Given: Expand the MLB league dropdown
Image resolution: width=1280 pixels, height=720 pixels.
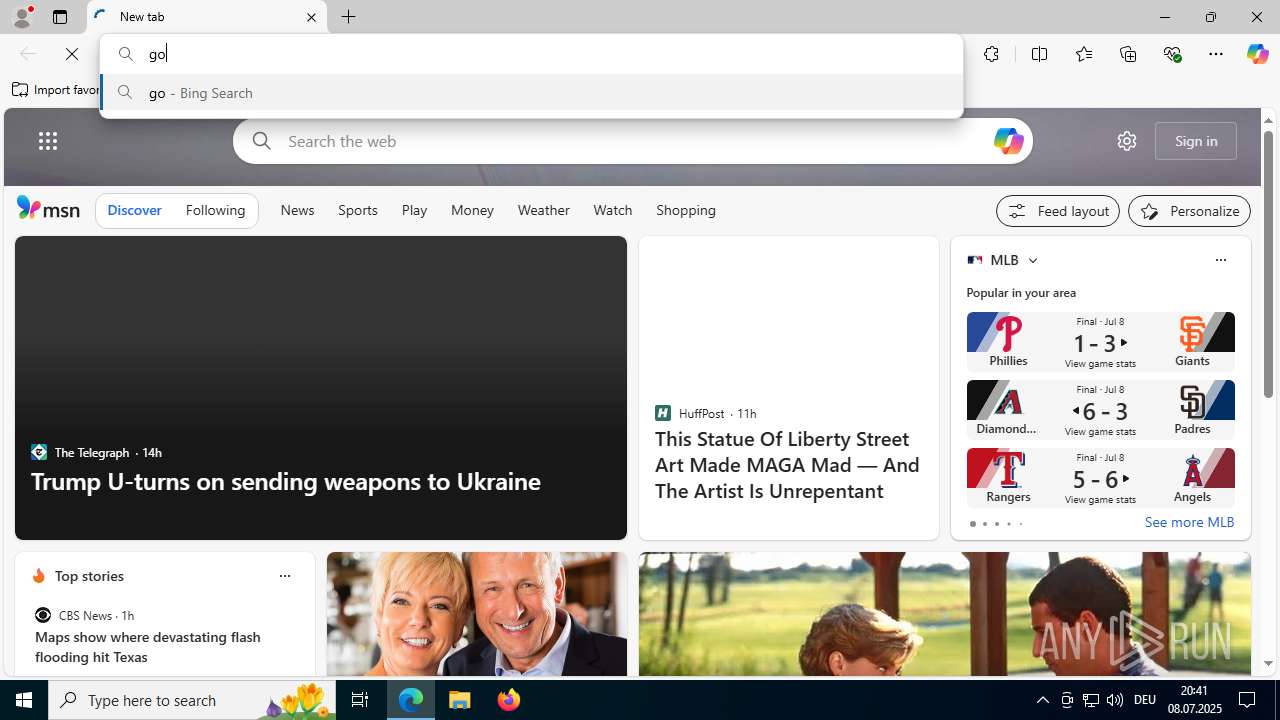Looking at the screenshot, I should [1032, 260].
